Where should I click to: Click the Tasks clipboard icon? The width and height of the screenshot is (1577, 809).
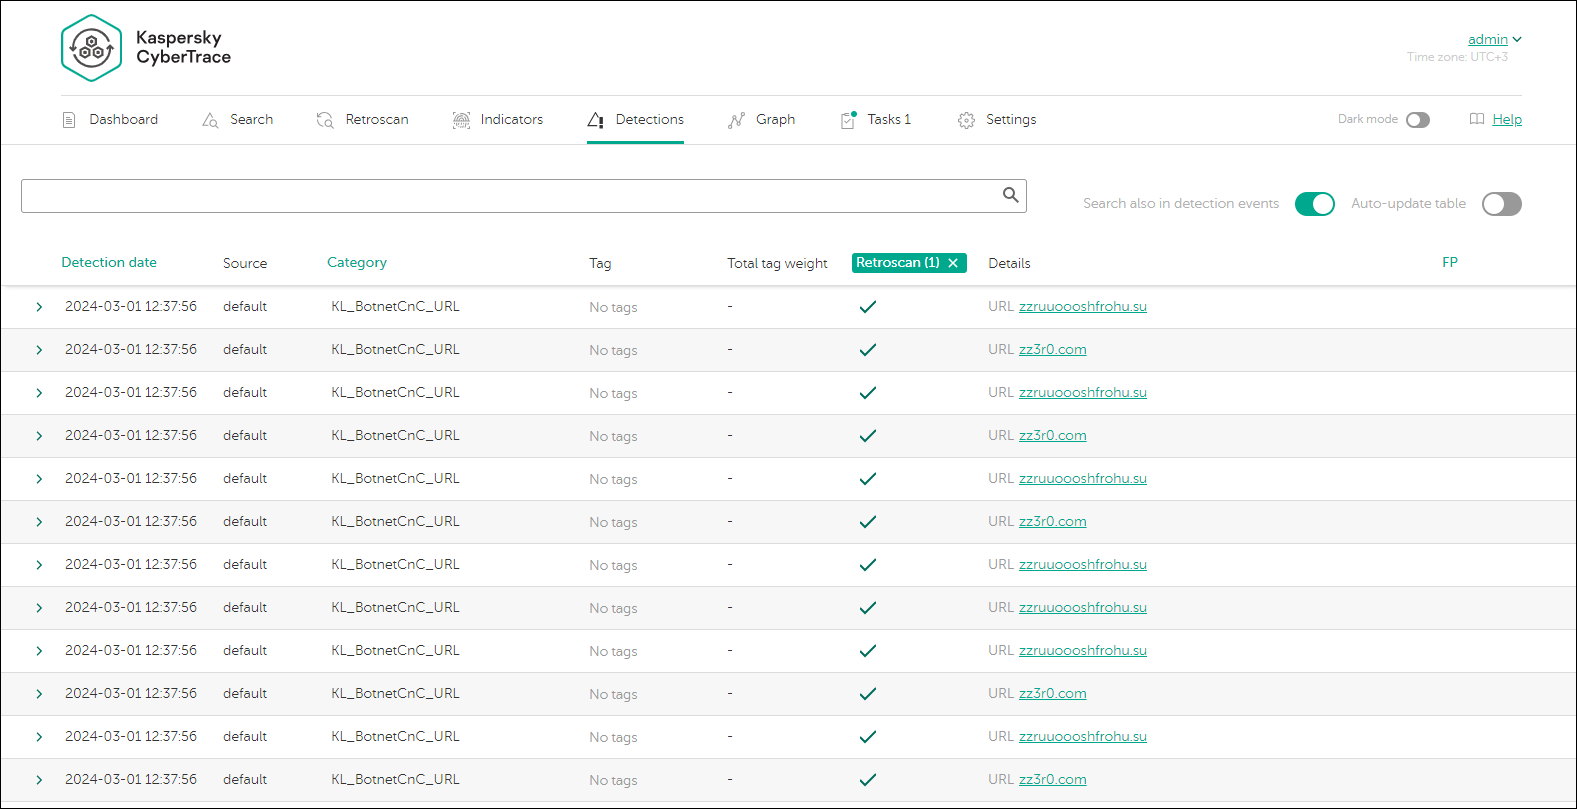848,120
